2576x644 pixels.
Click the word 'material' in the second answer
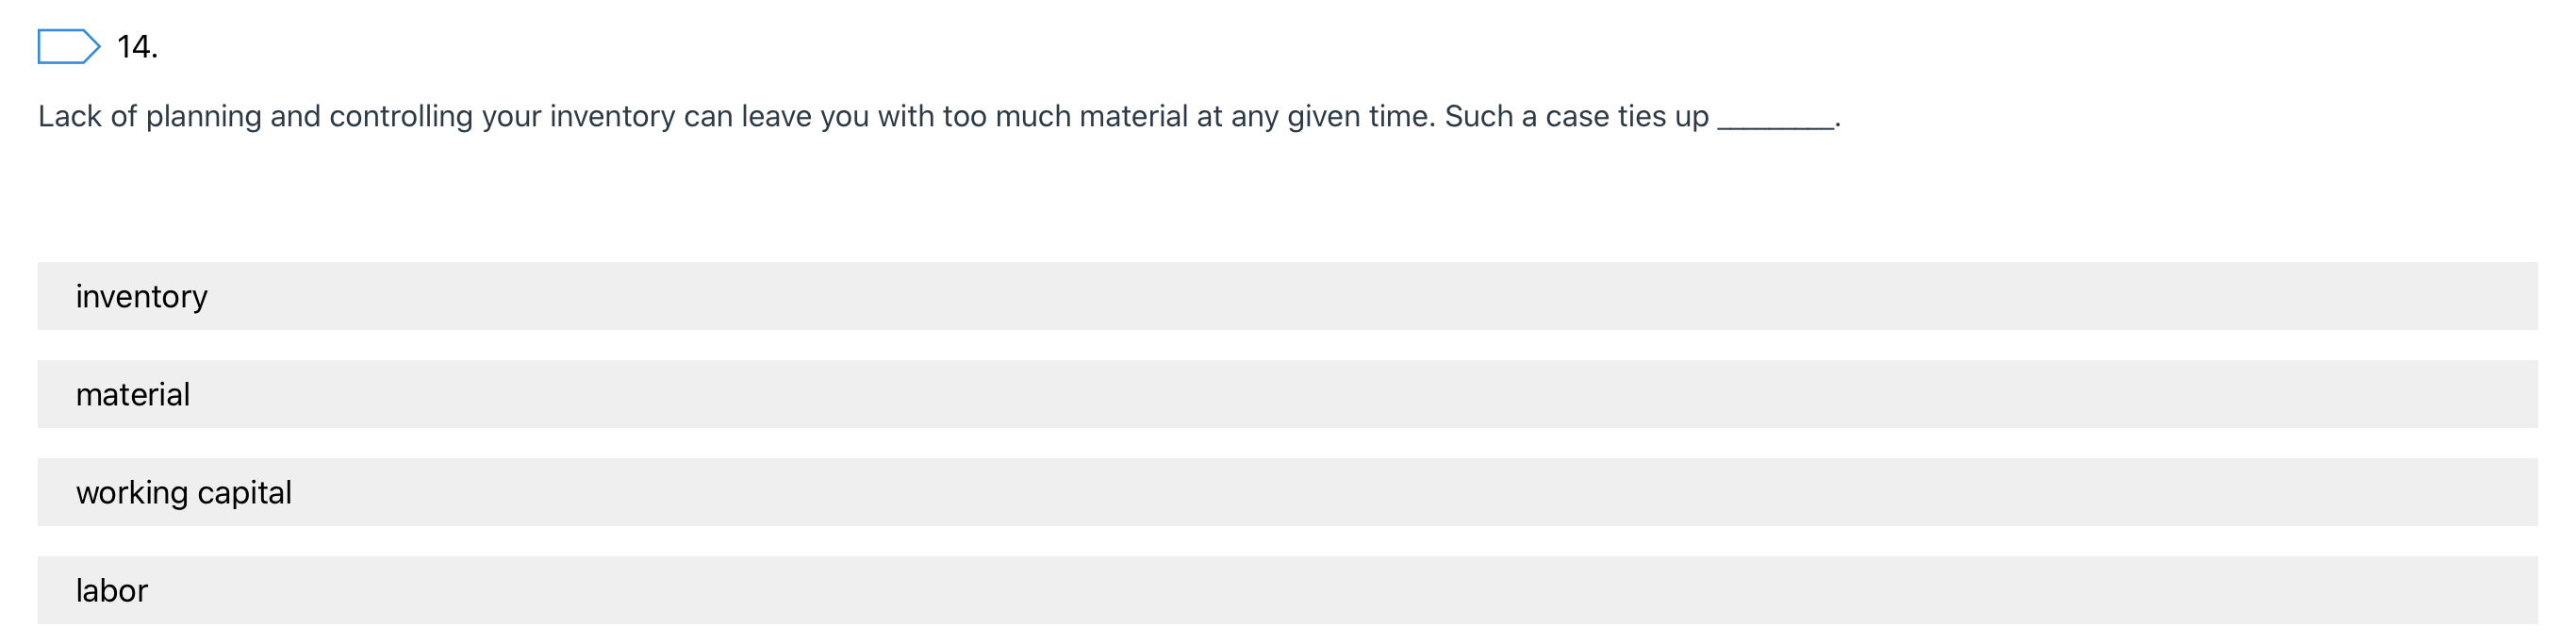point(133,395)
